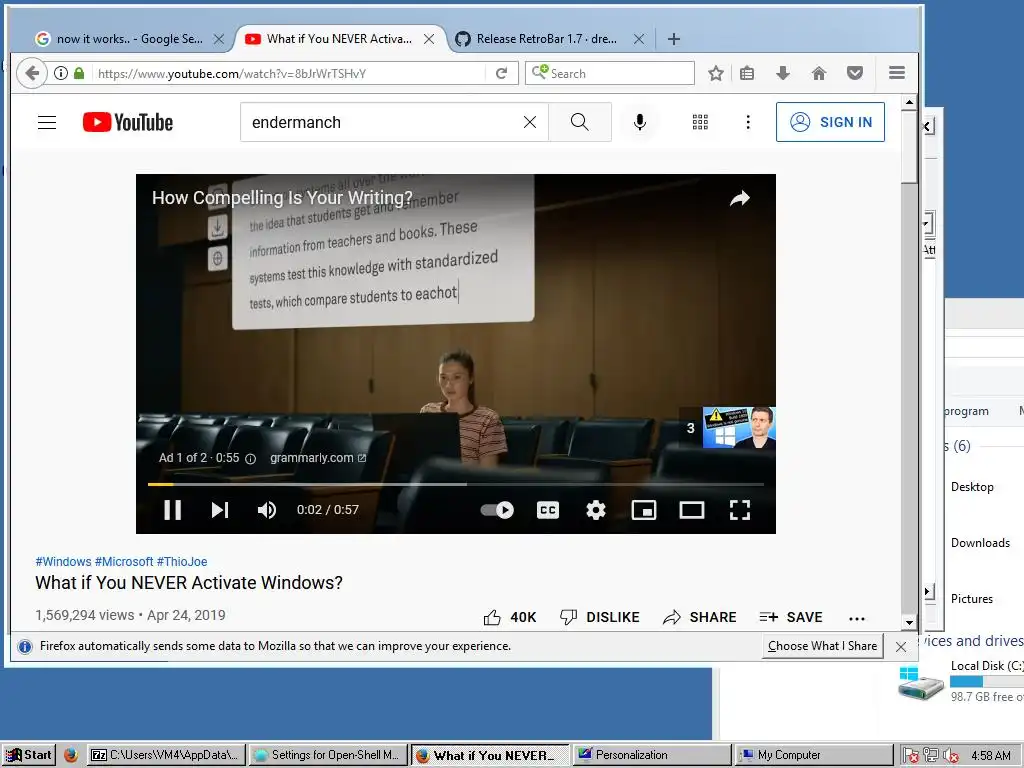Click the upcoming video thumbnail preview
Image resolution: width=1024 pixels, height=768 pixels.
[x=739, y=427]
